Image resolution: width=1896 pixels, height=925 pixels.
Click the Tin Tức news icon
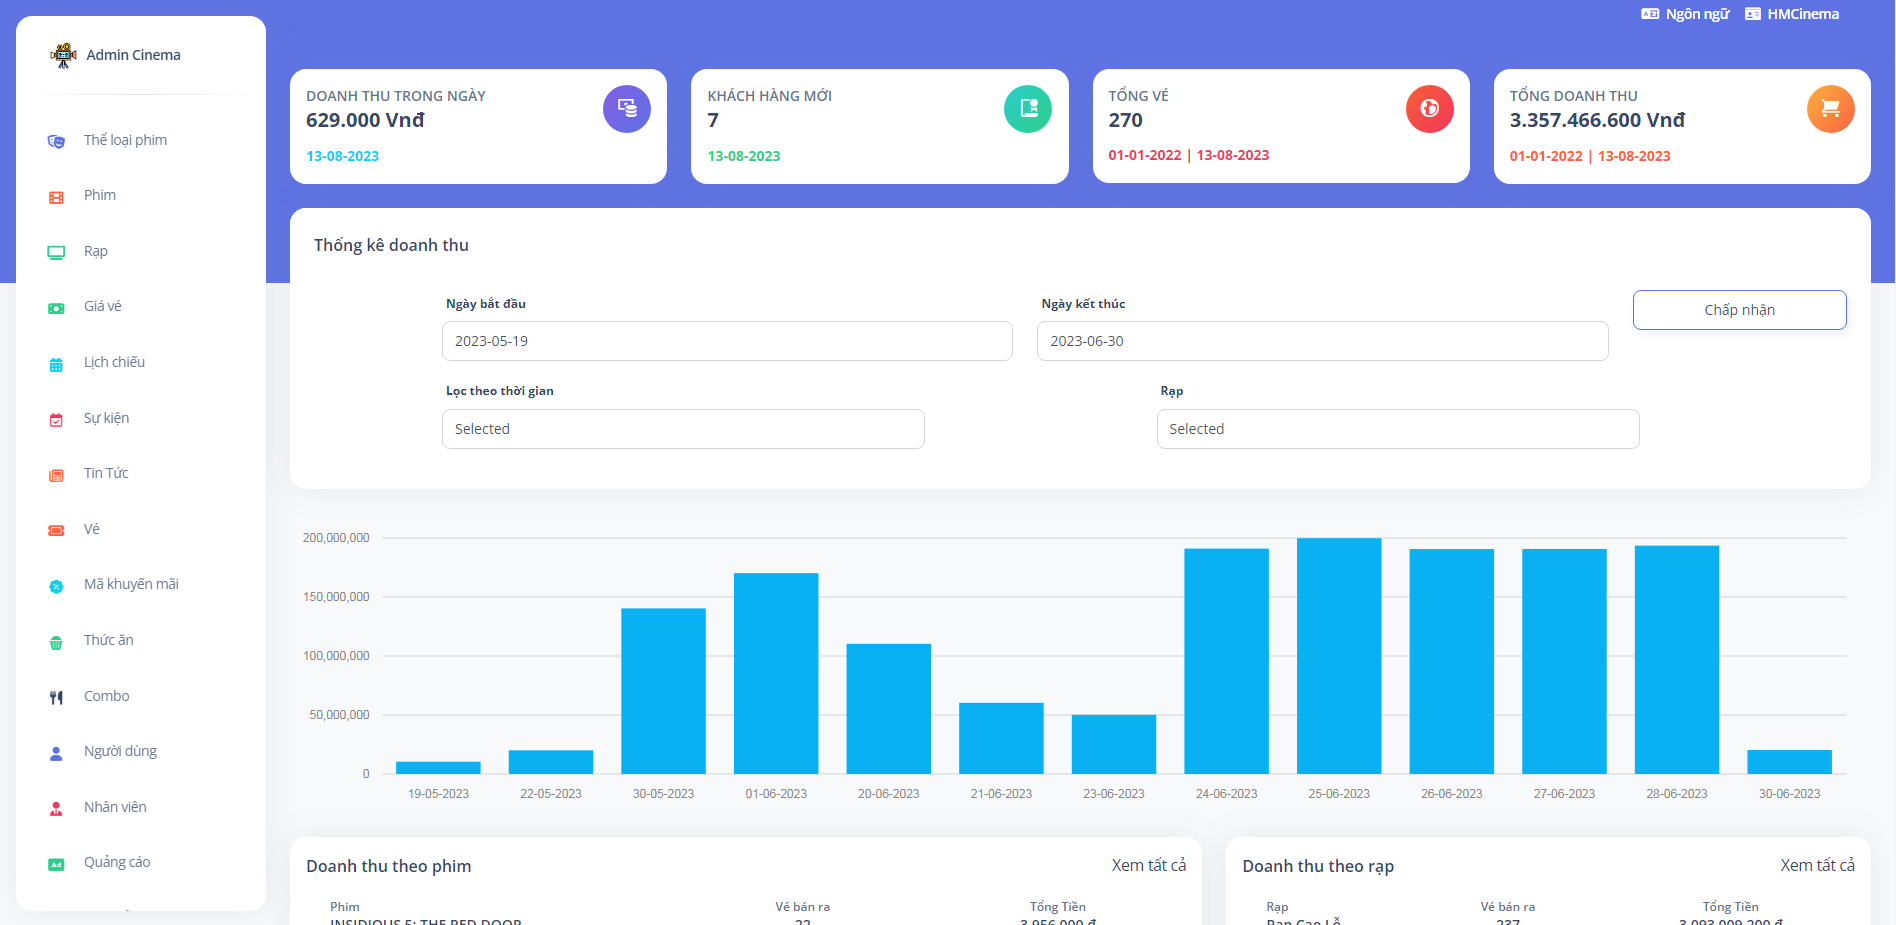pos(56,475)
